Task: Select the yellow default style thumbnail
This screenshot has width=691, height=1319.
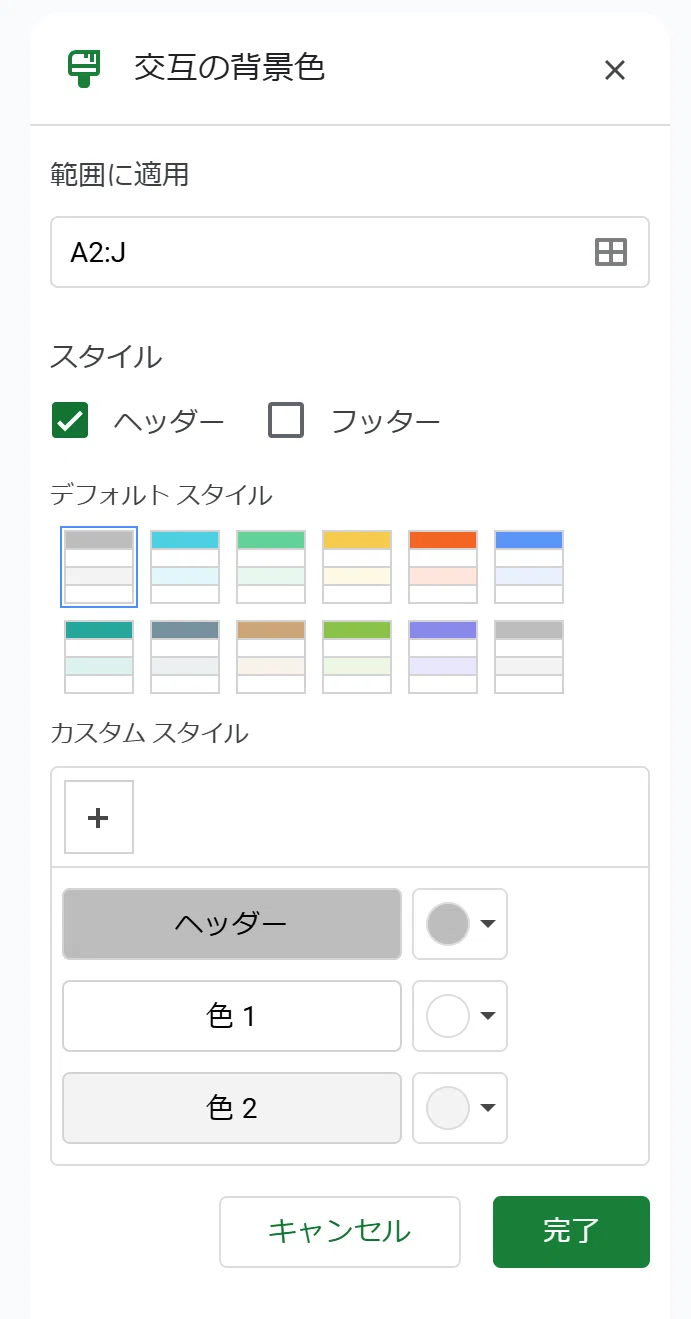Action: [x=357, y=567]
